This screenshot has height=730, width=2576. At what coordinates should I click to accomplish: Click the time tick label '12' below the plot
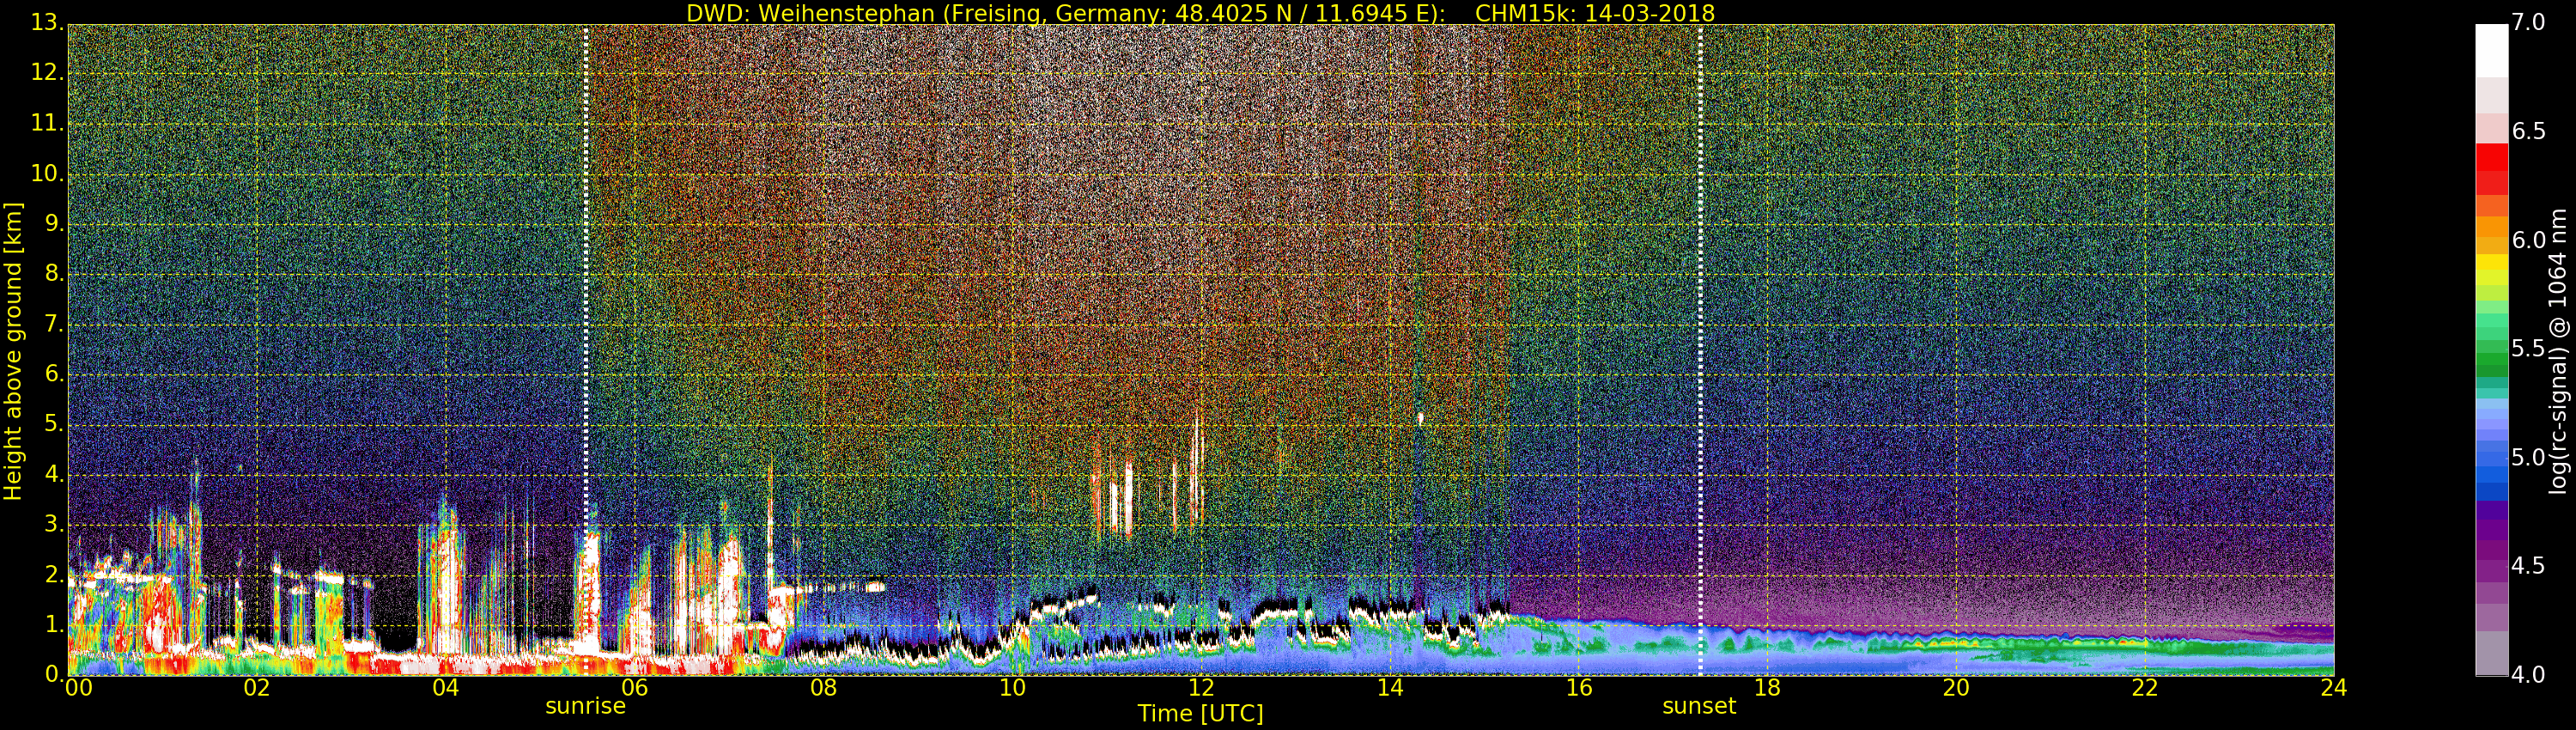point(1201,688)
